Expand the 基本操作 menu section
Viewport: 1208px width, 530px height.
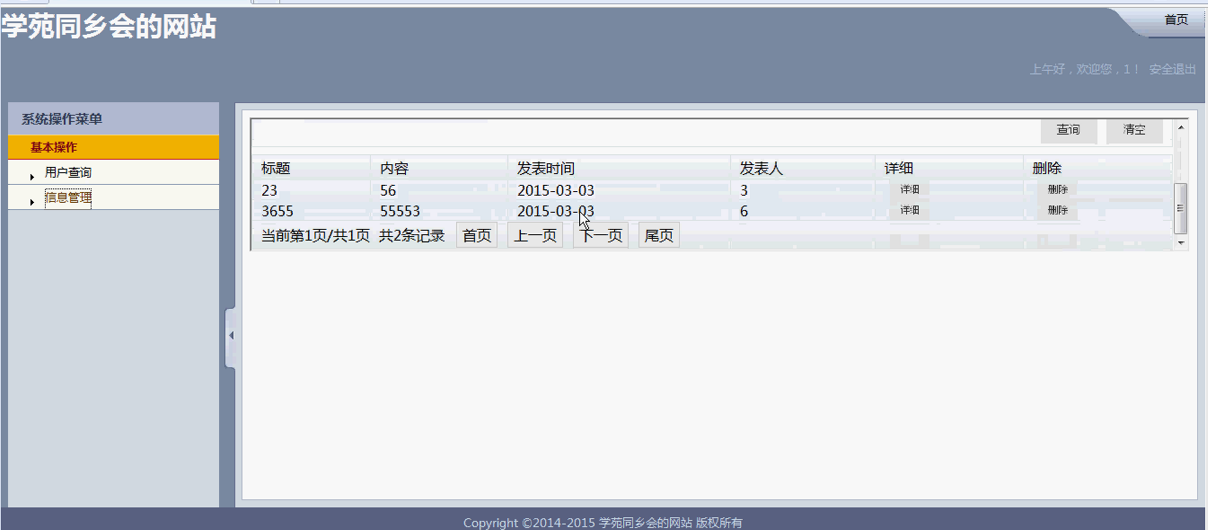[x=113, y=147]
